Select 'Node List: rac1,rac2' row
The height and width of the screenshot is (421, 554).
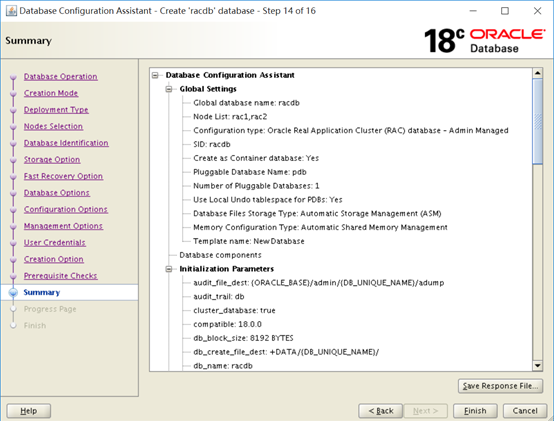(230, 117)
